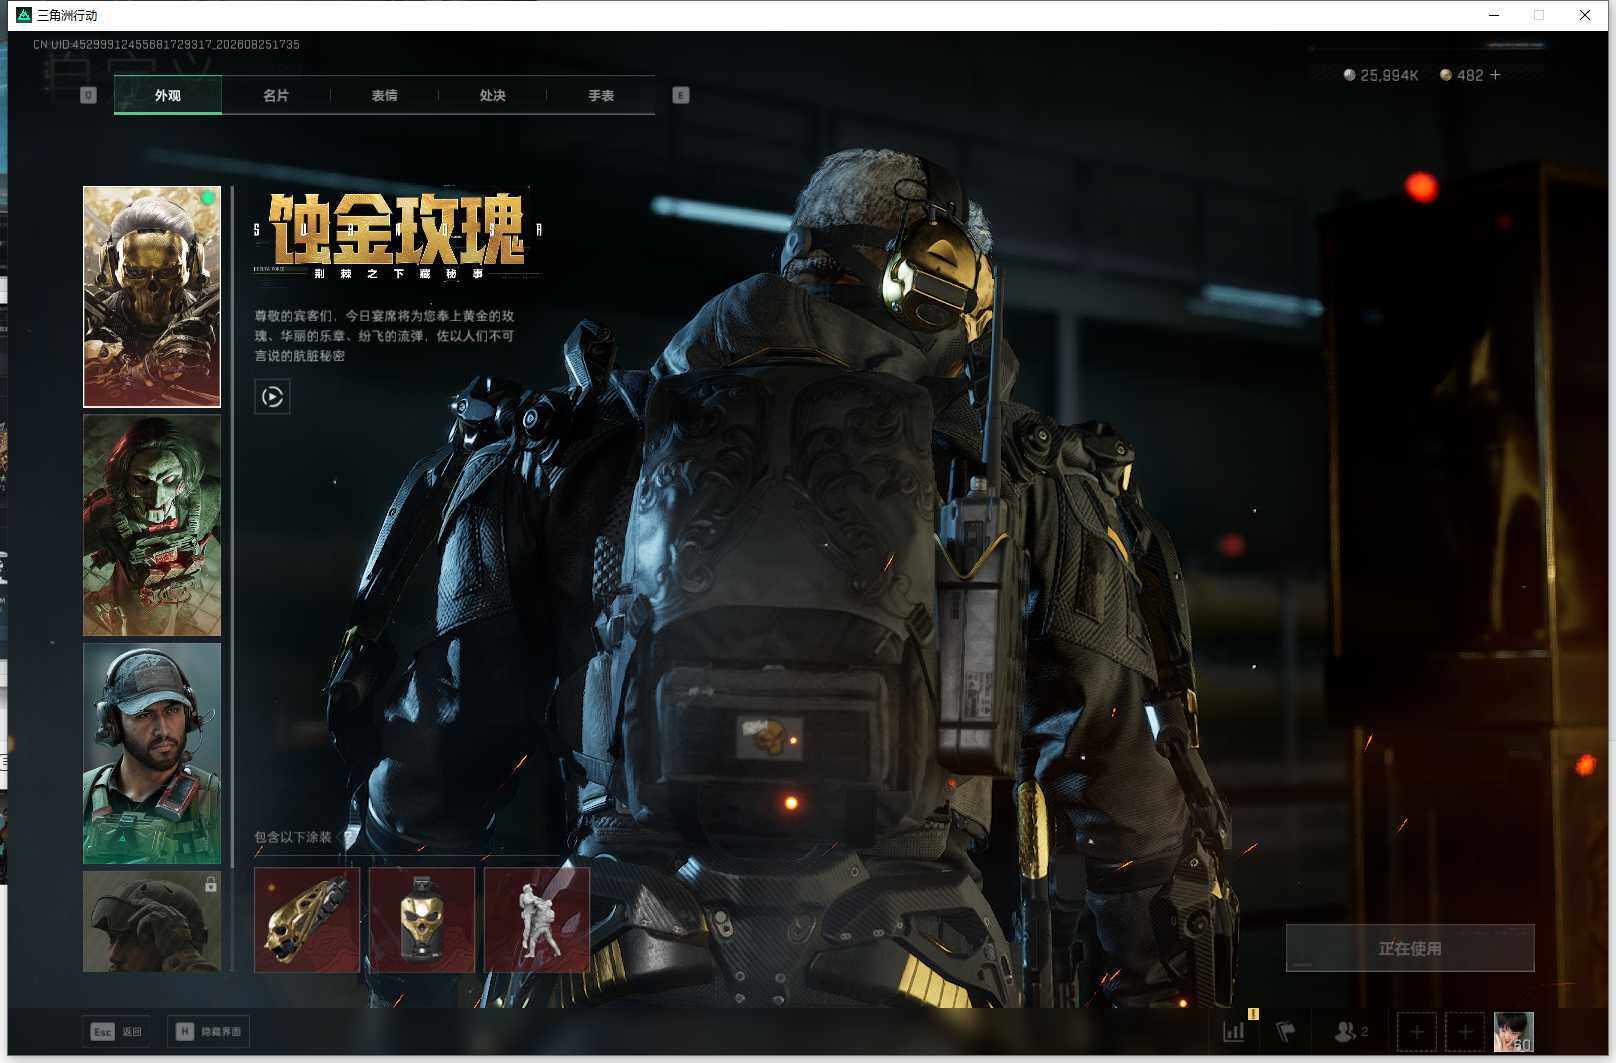Select the gold skull mask skin thumbnail

[152, 296]
